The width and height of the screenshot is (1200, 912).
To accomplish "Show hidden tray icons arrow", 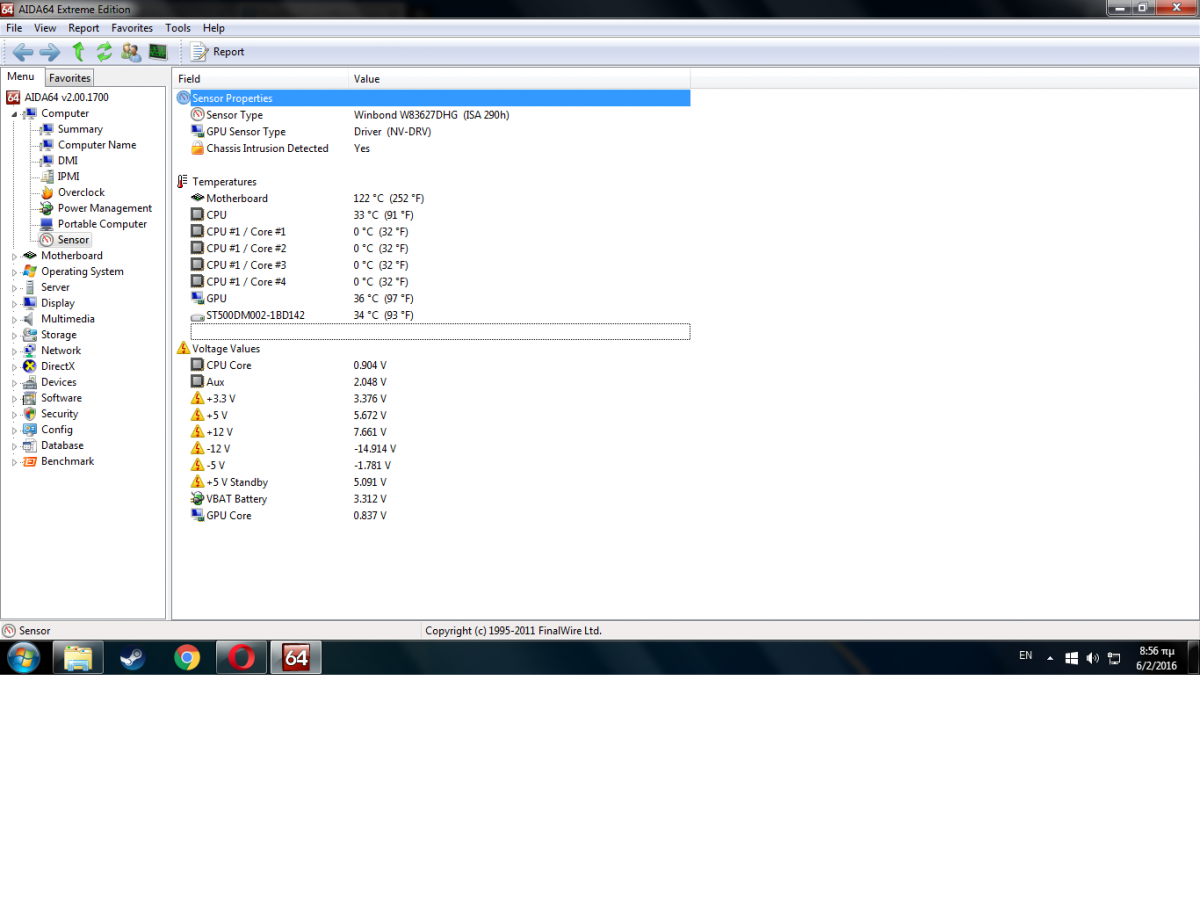I will coord(1050,659).
